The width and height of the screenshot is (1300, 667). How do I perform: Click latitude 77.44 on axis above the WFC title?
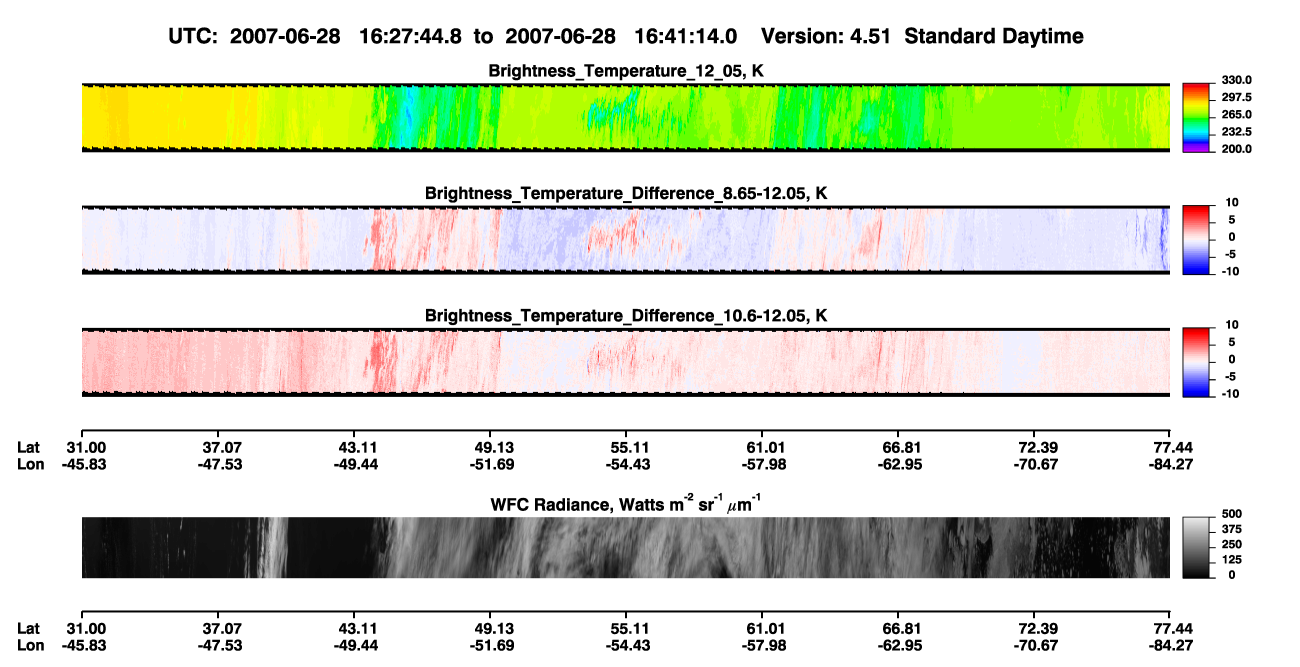[1175, 447]
